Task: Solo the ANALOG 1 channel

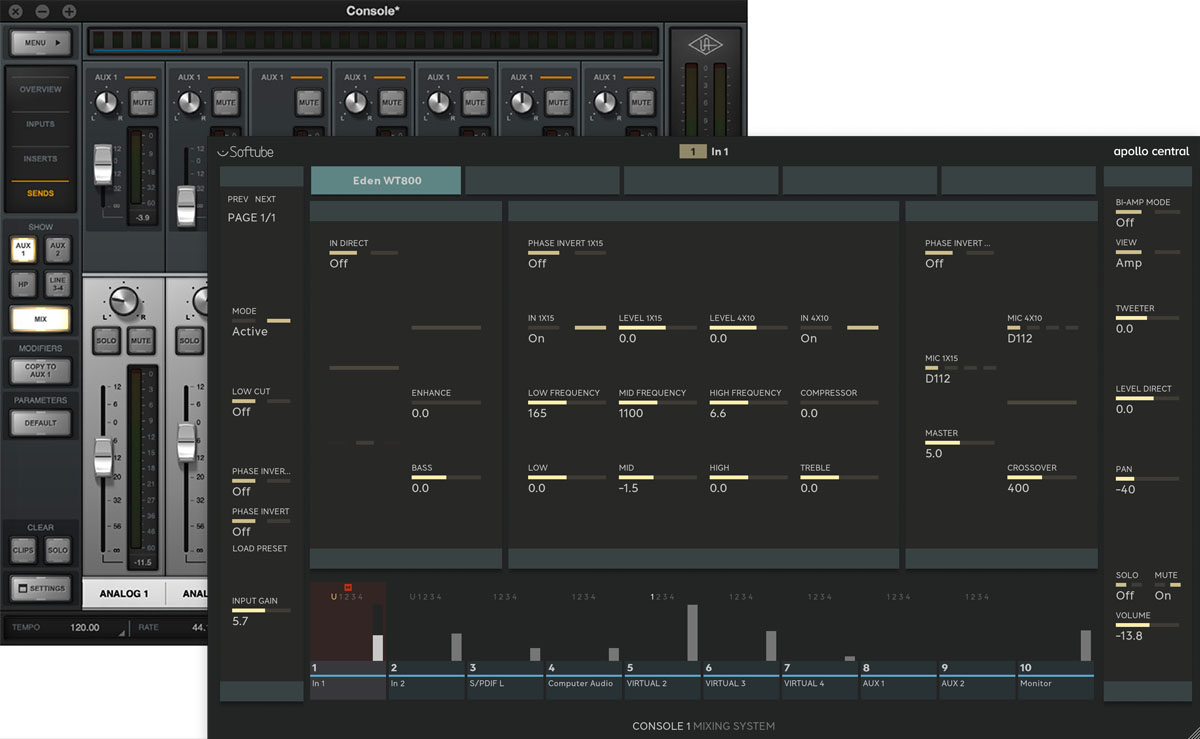Action: (x=107, y=340)
